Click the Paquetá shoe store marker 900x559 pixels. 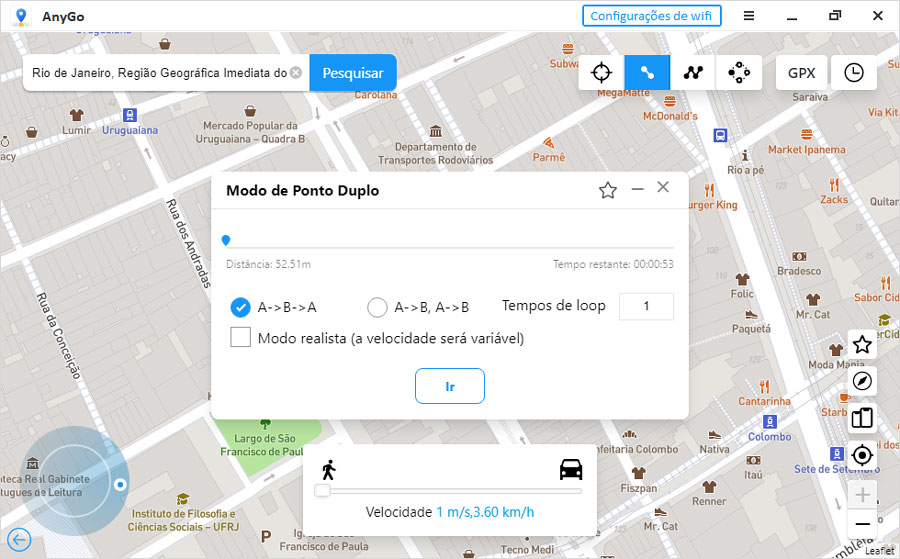coord(751,315)
